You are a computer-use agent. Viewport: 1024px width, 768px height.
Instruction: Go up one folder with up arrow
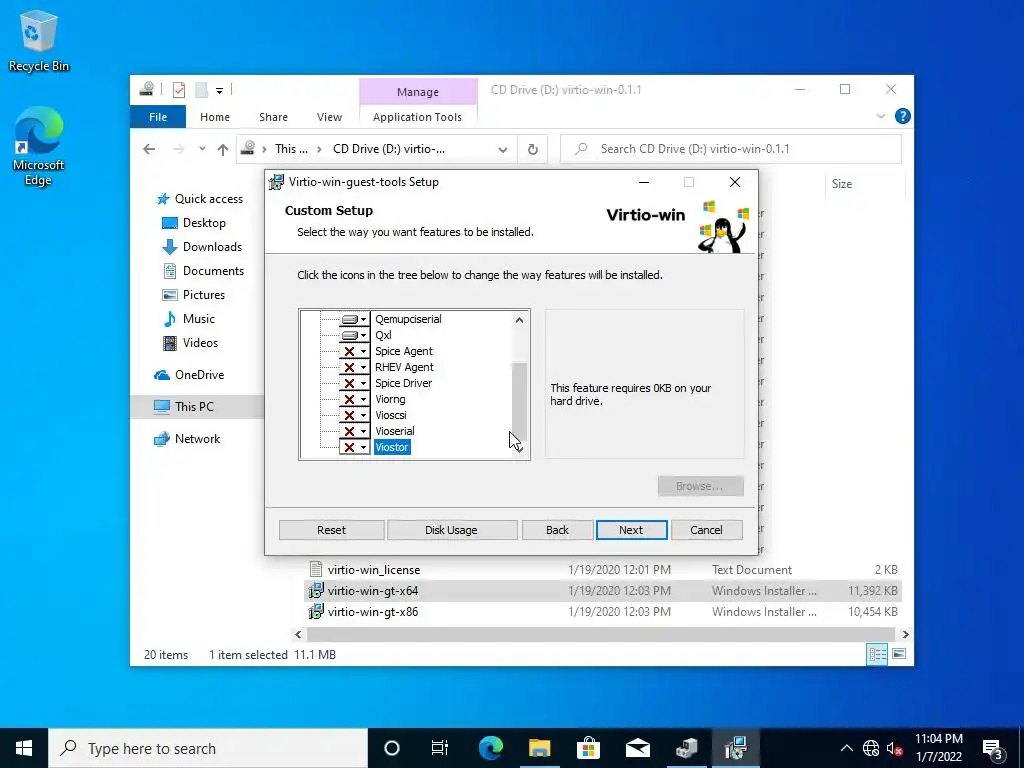tap(223, 150)
